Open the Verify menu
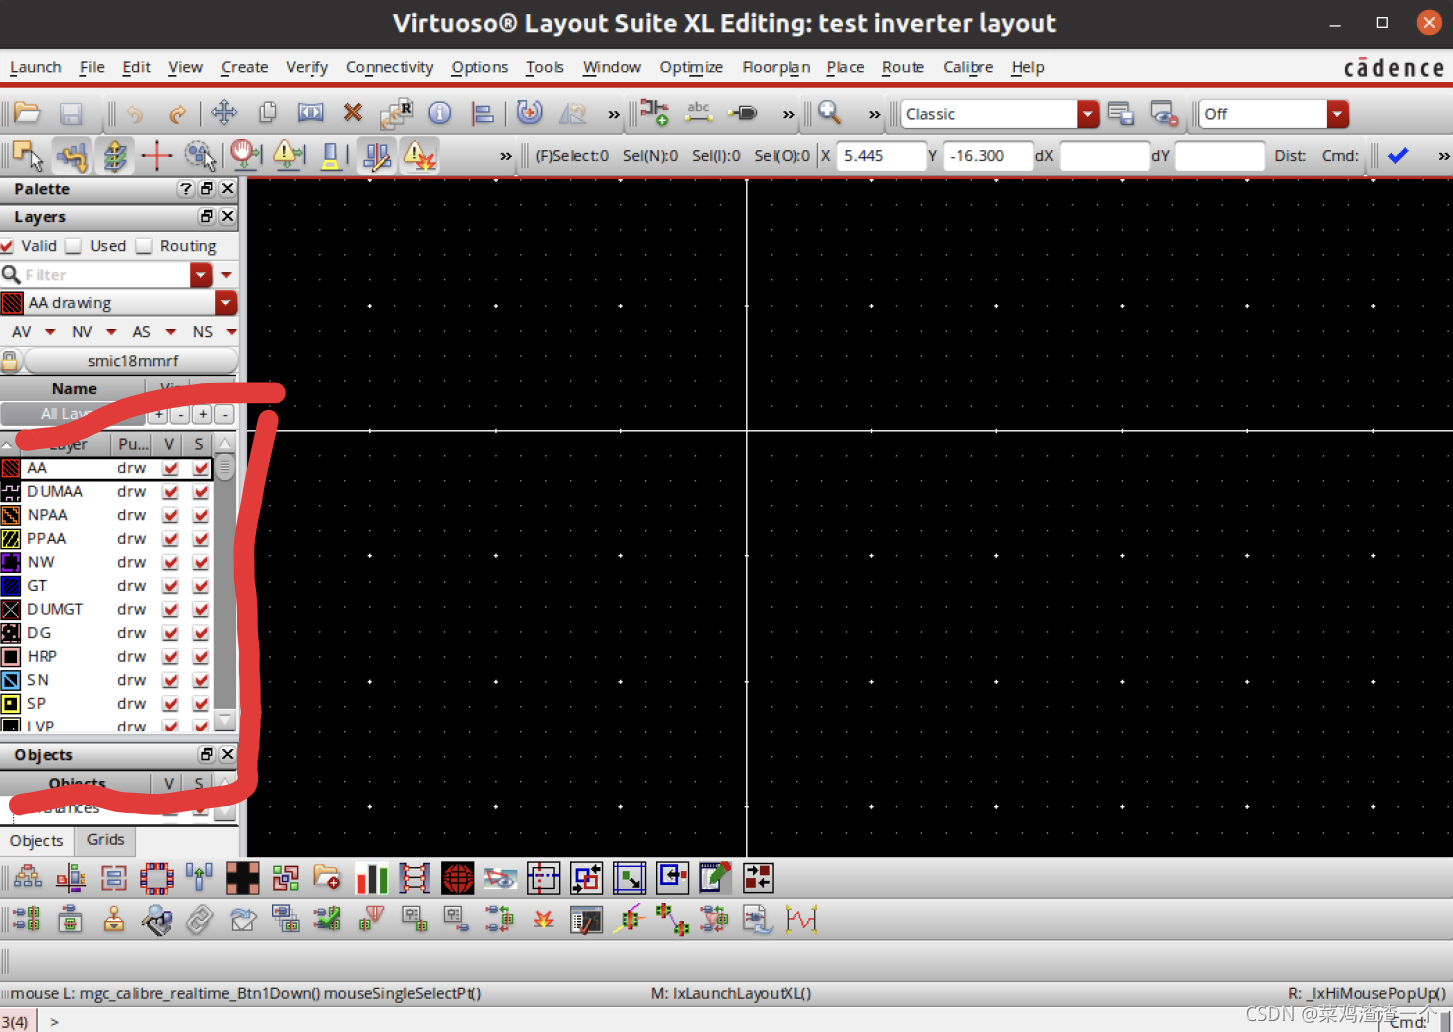The height and width of the screenshot is (1032, 1453). (x=307, y=67)
